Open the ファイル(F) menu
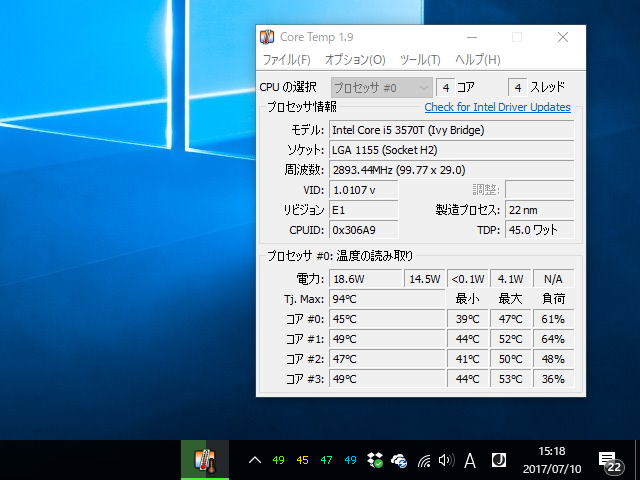The height and width of the screenshot is (480, 640). click(x=286, y=60)
